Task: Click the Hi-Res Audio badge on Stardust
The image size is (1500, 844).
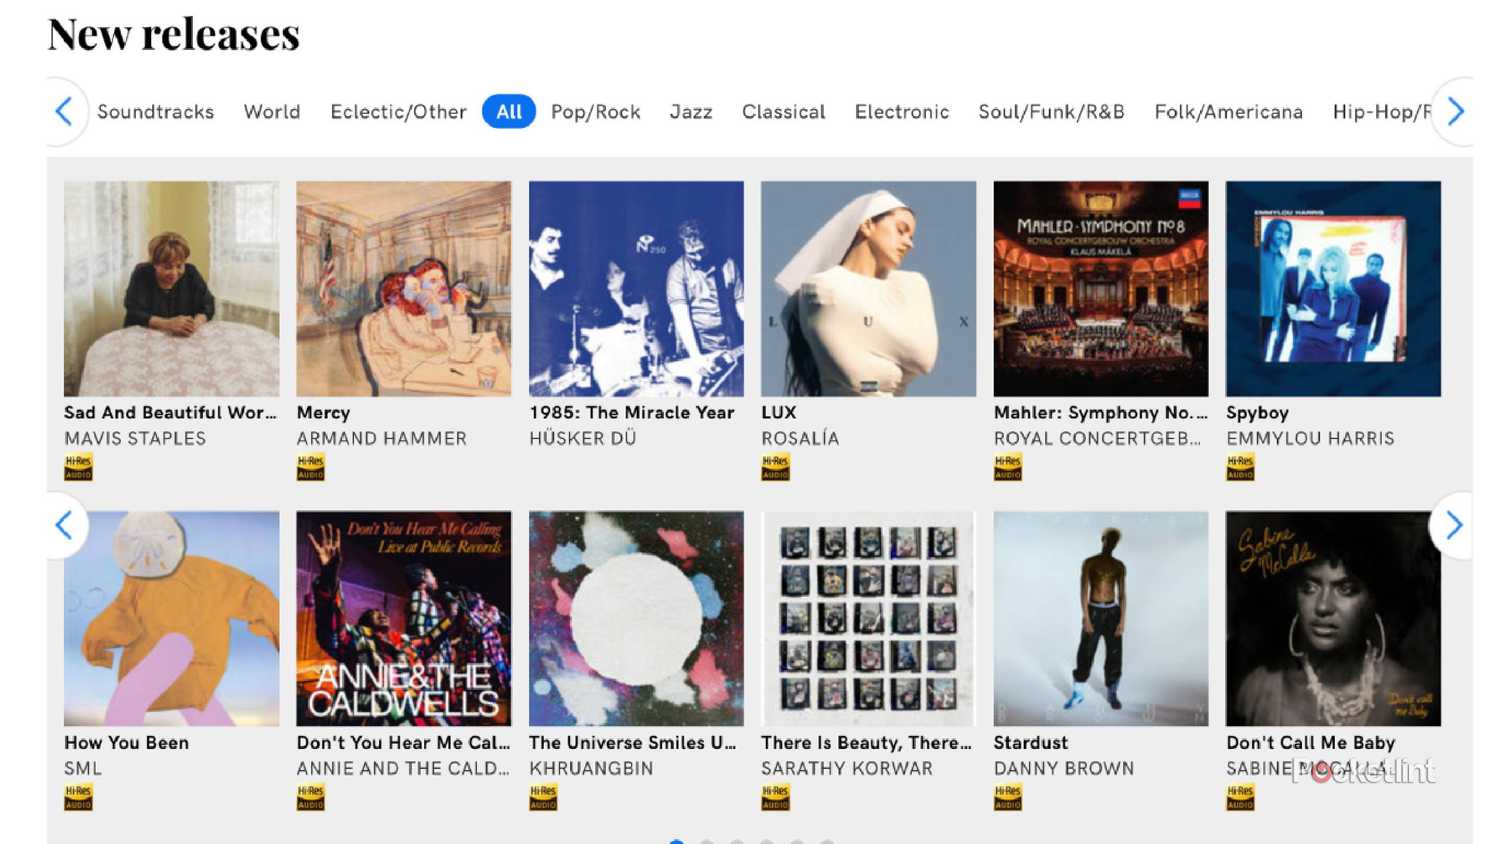Action: coord(1007,796)
